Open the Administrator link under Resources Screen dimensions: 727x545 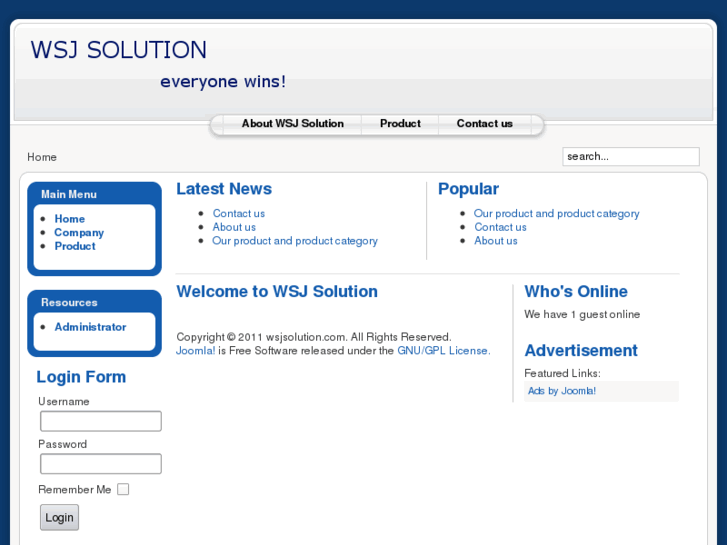coord(90,327)
